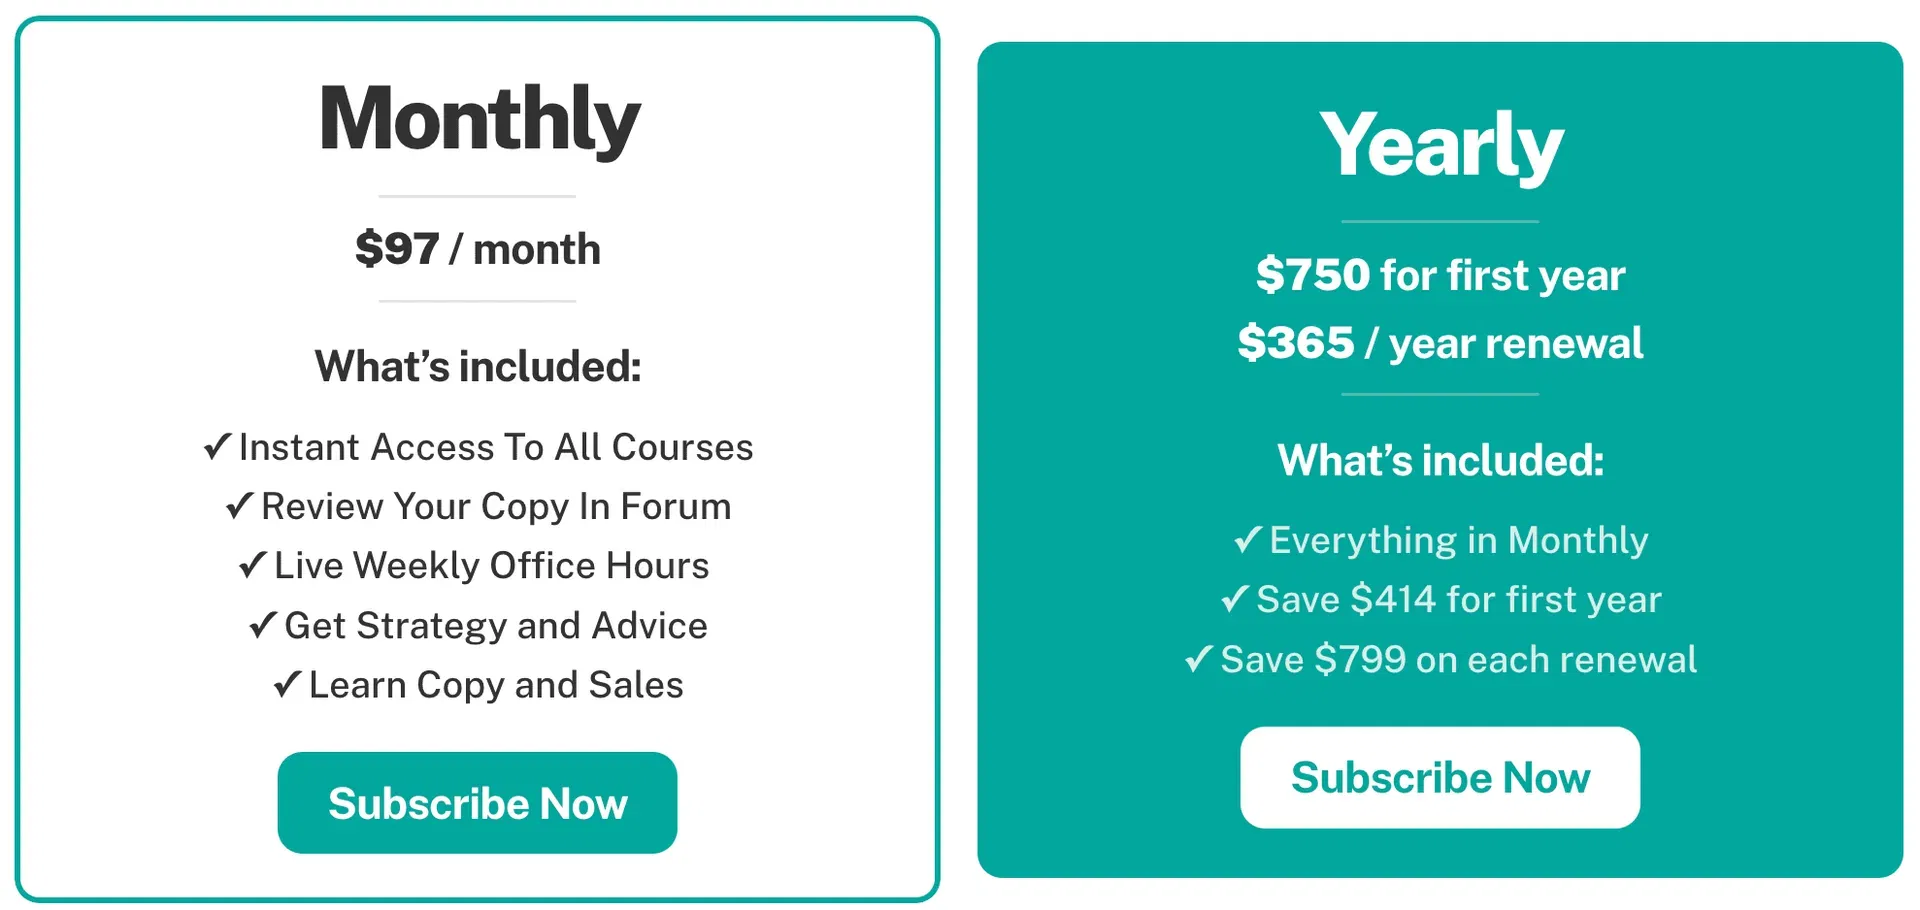Click Subscribe Now under Yearly plan

1440,777
